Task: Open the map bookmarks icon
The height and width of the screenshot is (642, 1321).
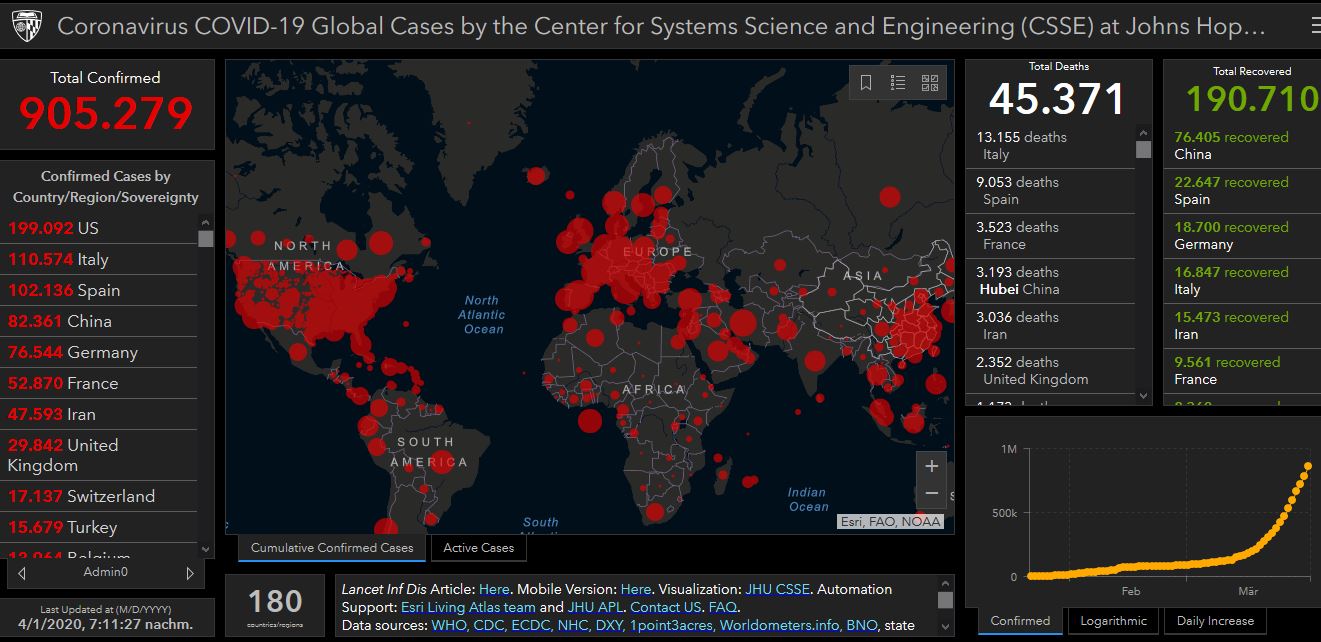Action: (866, 83)
